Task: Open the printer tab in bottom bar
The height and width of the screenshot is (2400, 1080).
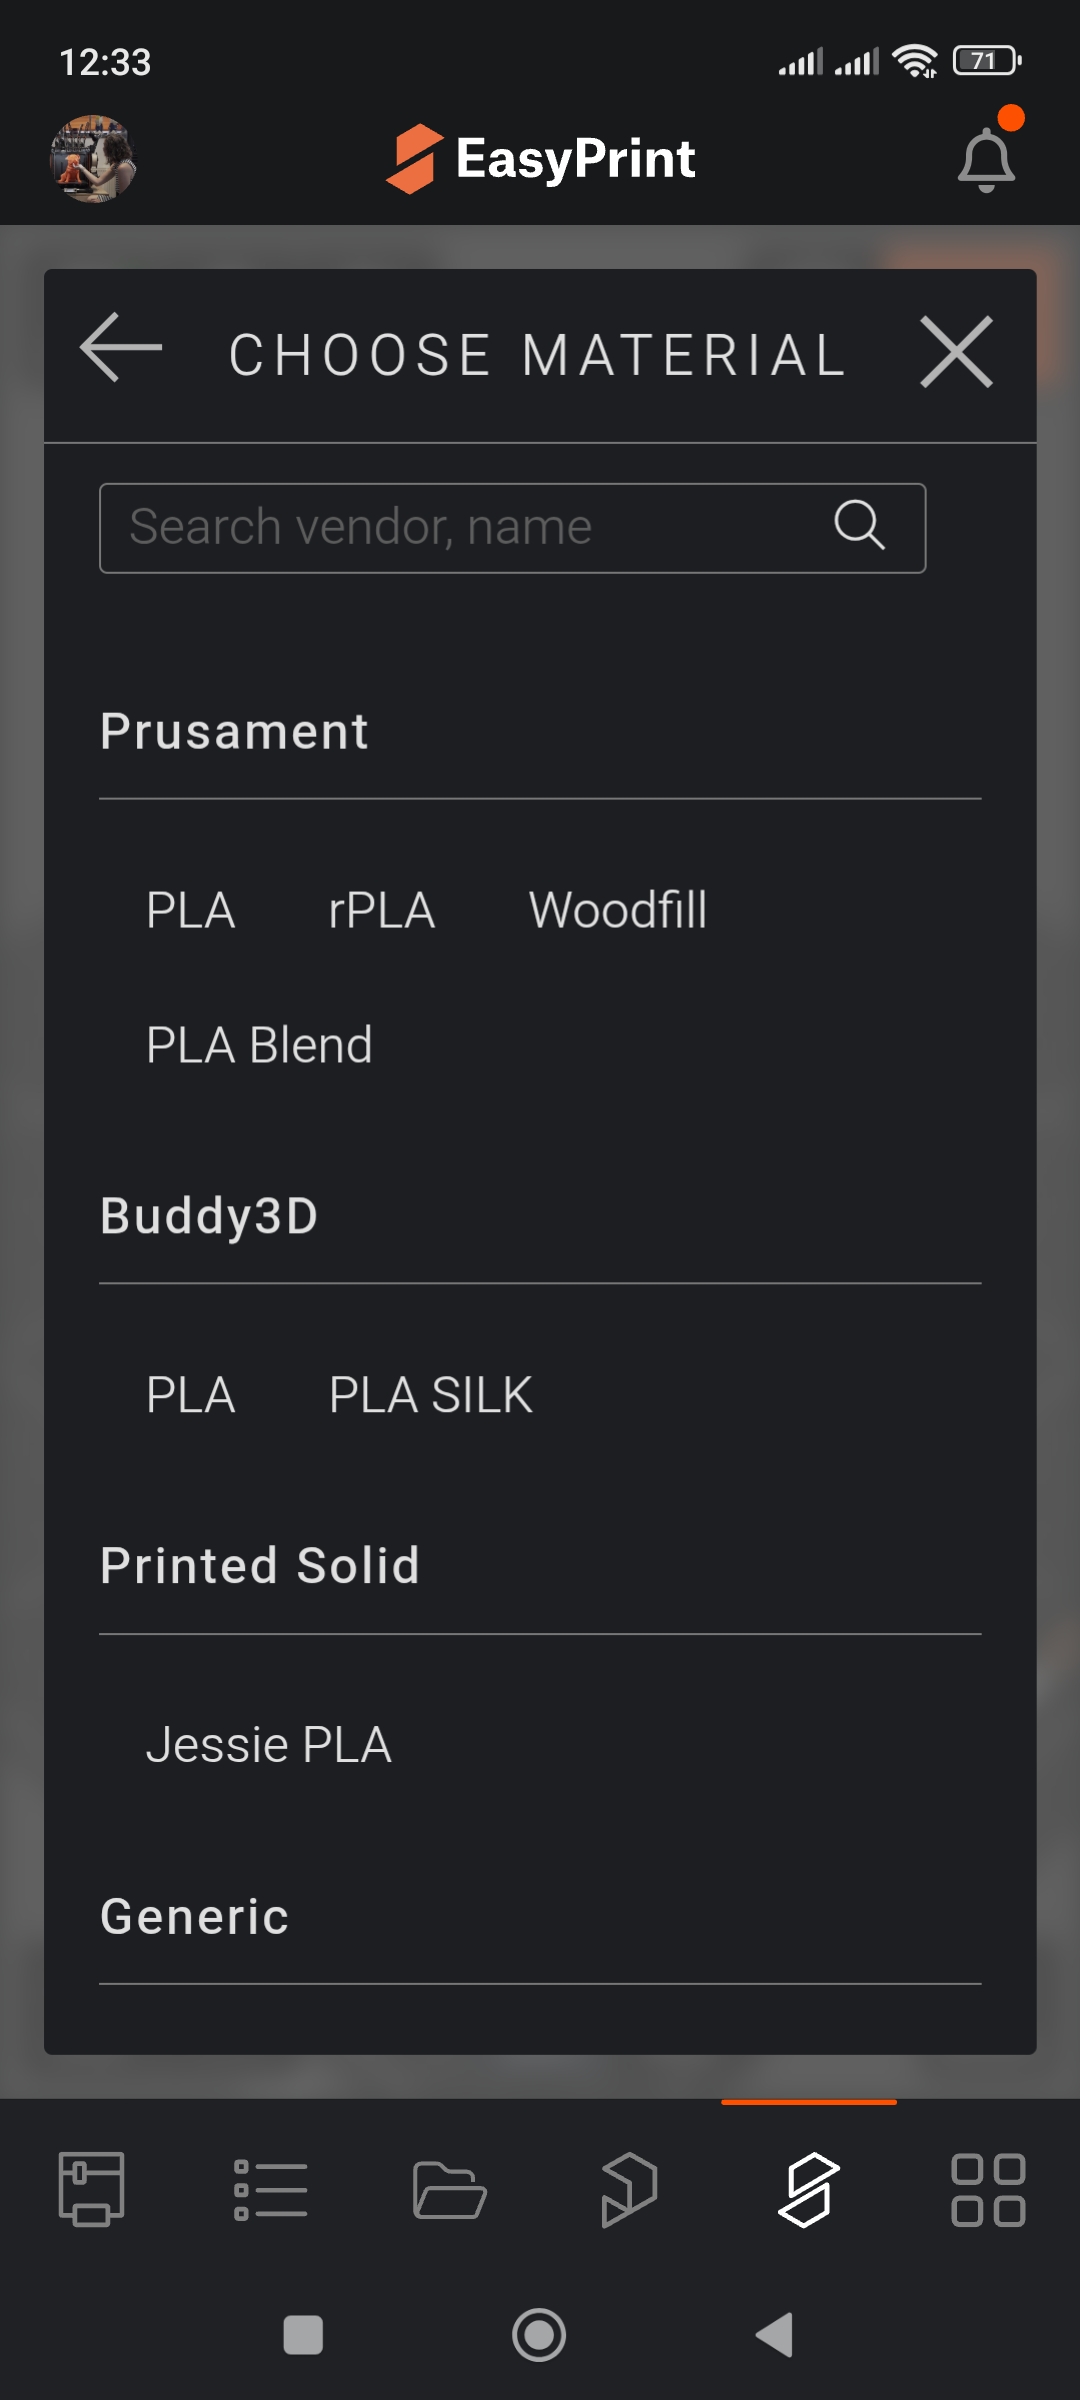Action: click(91, 2189)
